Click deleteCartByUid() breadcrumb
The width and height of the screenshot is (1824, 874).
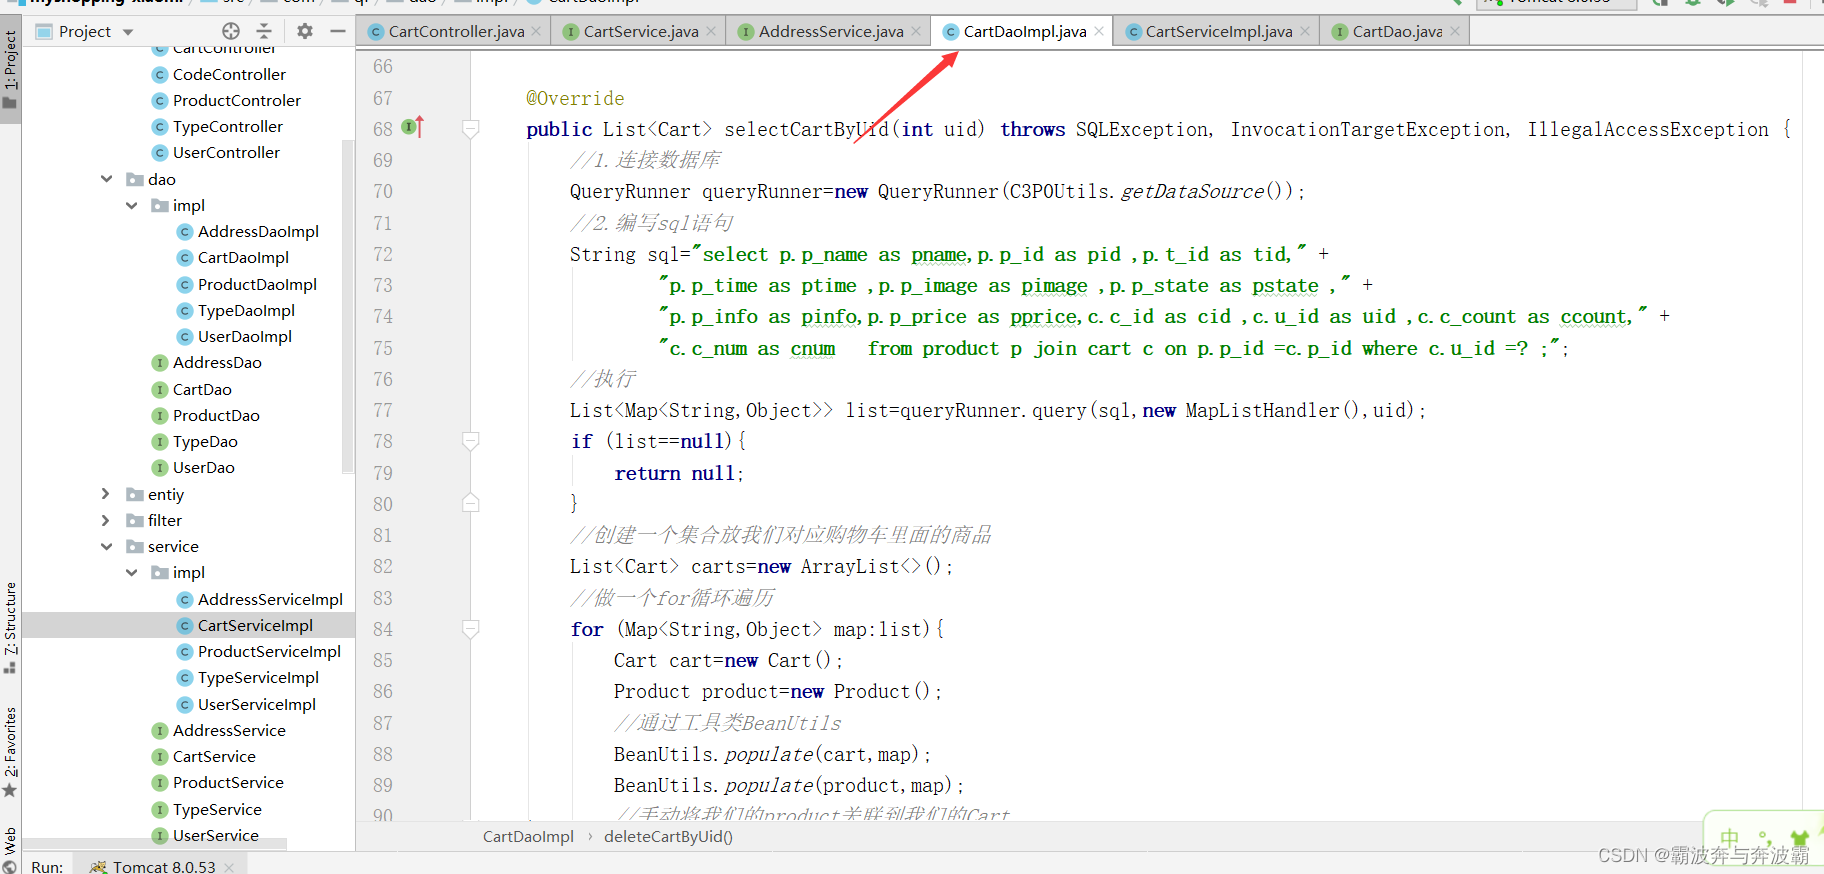click(x=668, y=836)
